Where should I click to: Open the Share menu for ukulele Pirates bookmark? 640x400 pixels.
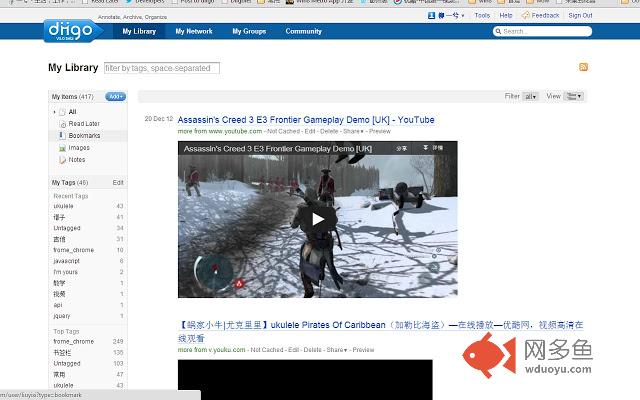click(x=337, y=350)
